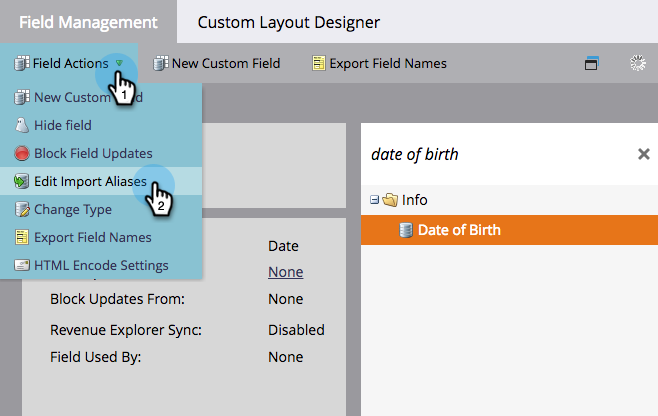Open the Field Actions dropdown arrow

[119, 63]
